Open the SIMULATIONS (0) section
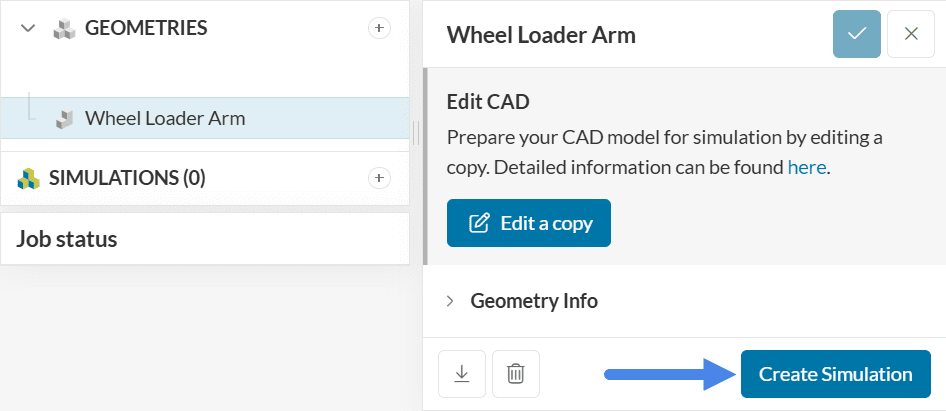946x411 pixels. [x=127, y=178]
